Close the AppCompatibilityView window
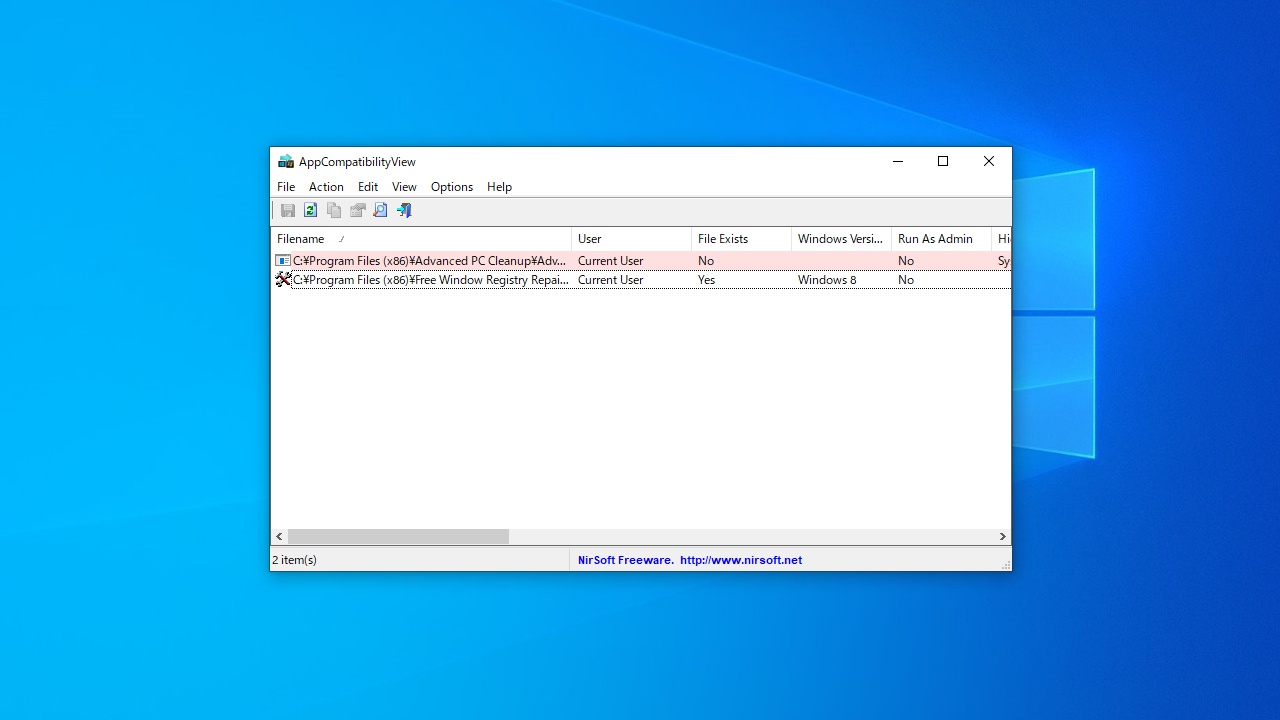 (988, 162)
